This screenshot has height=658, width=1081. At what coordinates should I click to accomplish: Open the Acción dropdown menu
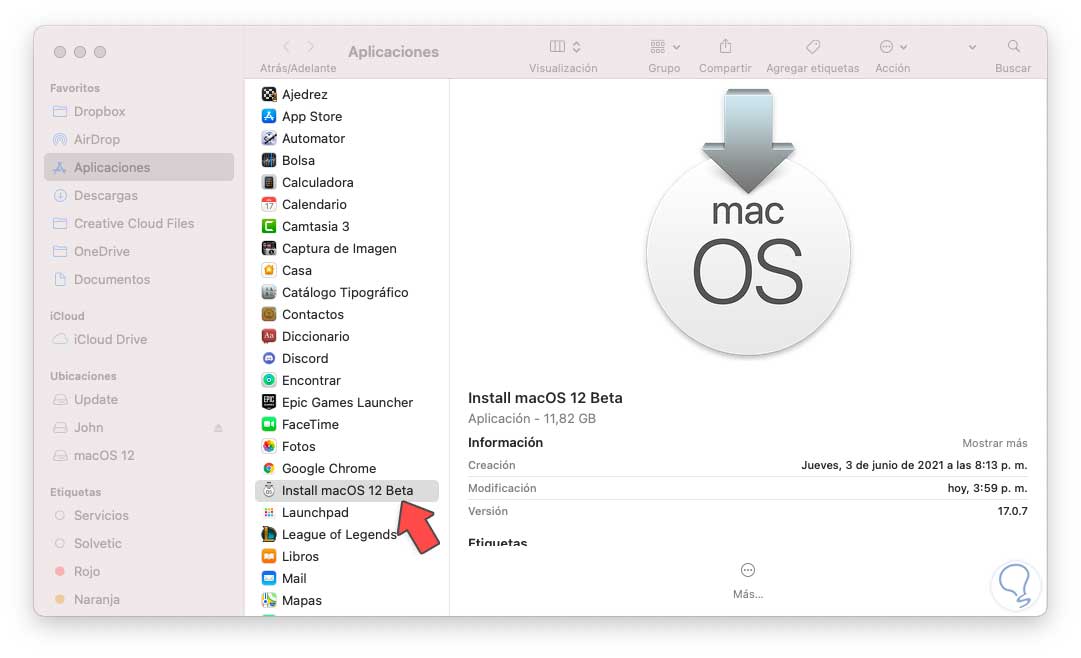point(893,46)
